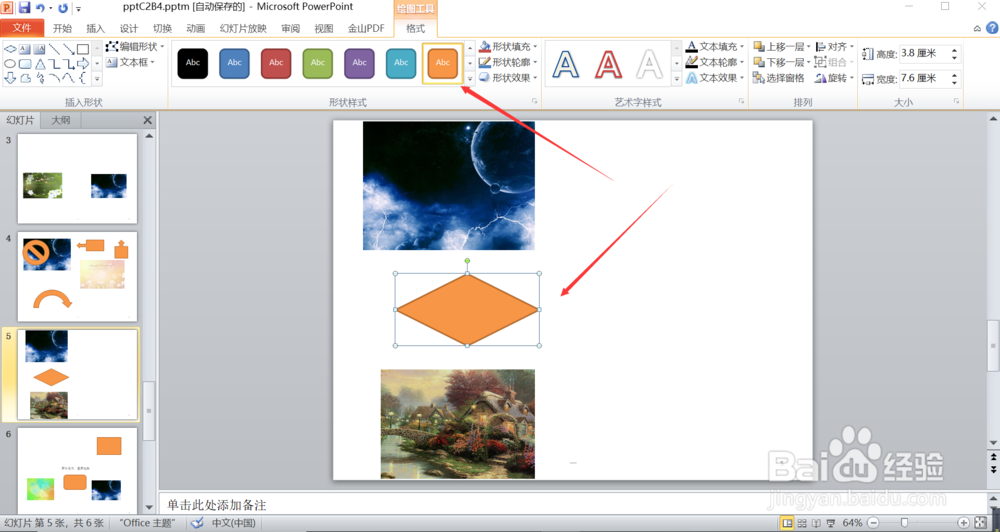Open the 编辑形状 dropdown
Viewport: 1000px width, 532px height.
(x=135, y=47)
